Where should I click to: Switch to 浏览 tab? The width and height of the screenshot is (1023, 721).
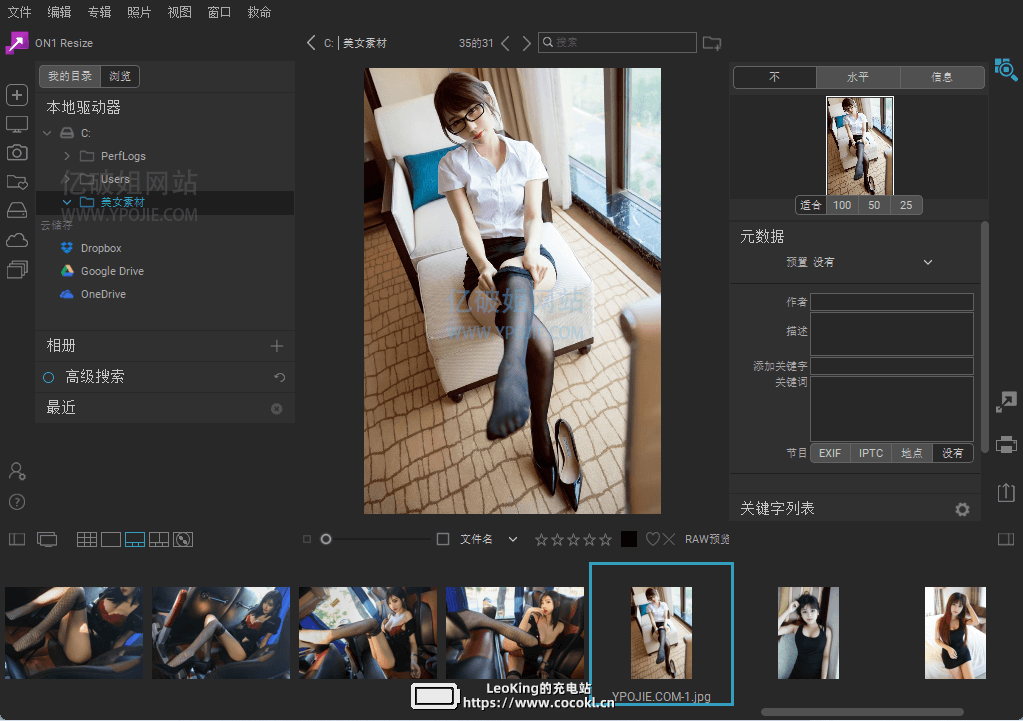pos(120,76)
